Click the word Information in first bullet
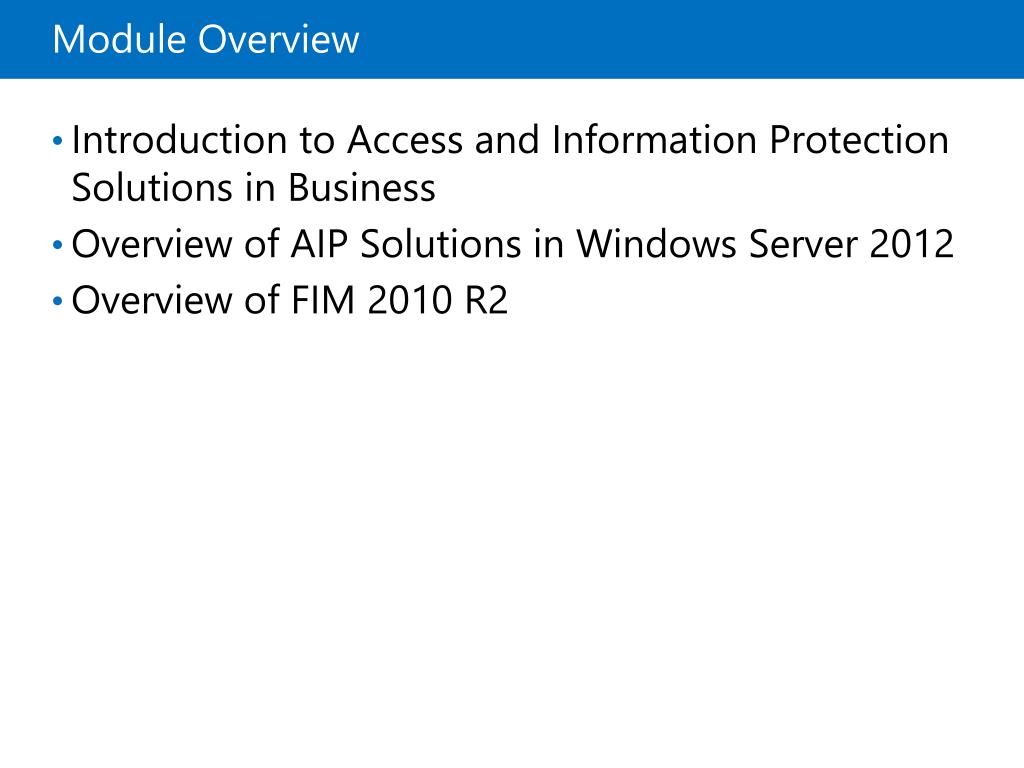Screen dimensions: 1024x768 tap(654, 140)
